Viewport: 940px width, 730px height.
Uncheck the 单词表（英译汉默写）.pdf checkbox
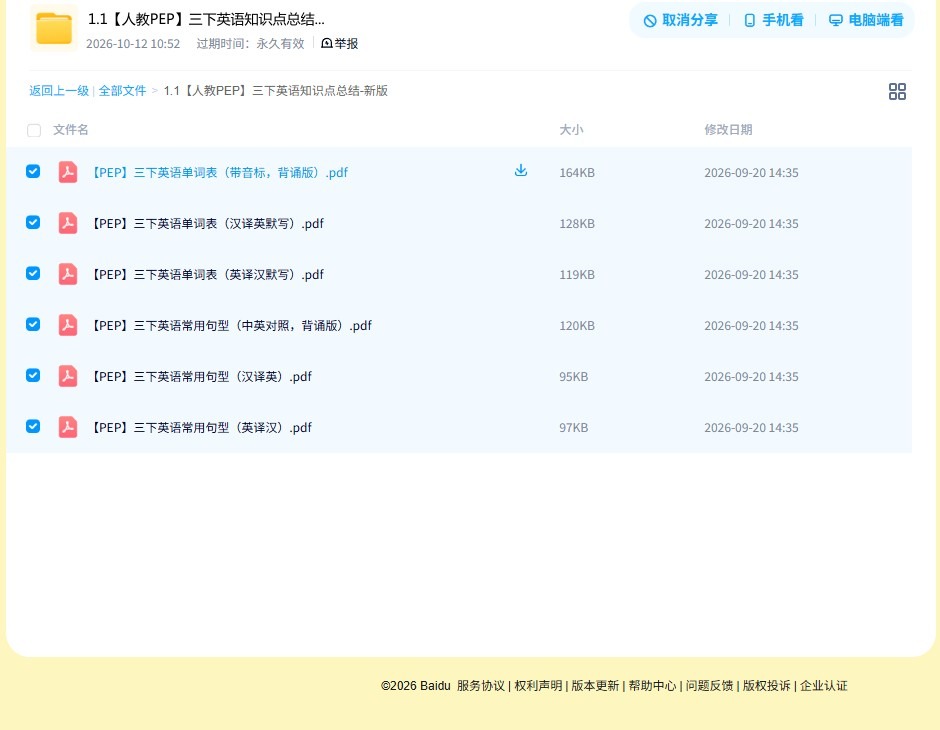33,273
